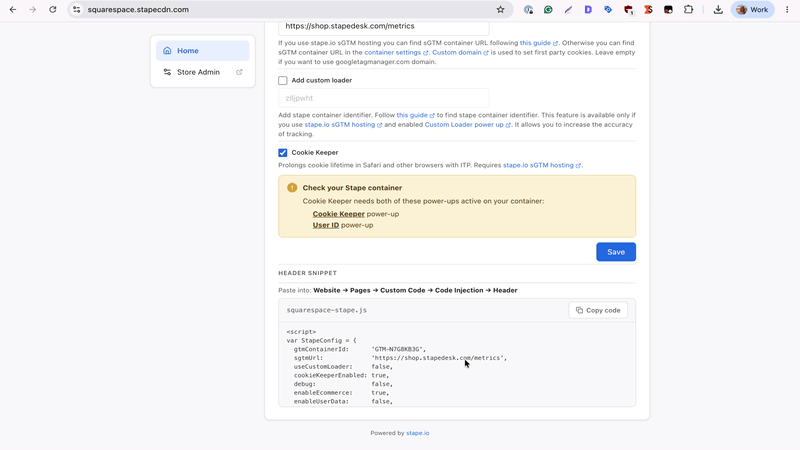This screenshot has width=800, height=450.
Task: Click the cookieKeeperEnabled line in code
Action: point(341,375)
